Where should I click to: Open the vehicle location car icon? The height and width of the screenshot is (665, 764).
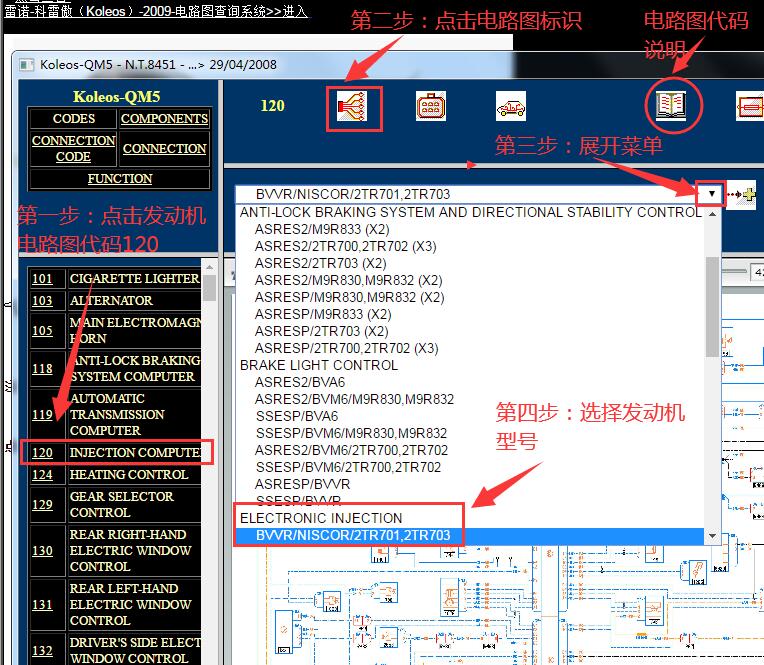coord(511,106)
